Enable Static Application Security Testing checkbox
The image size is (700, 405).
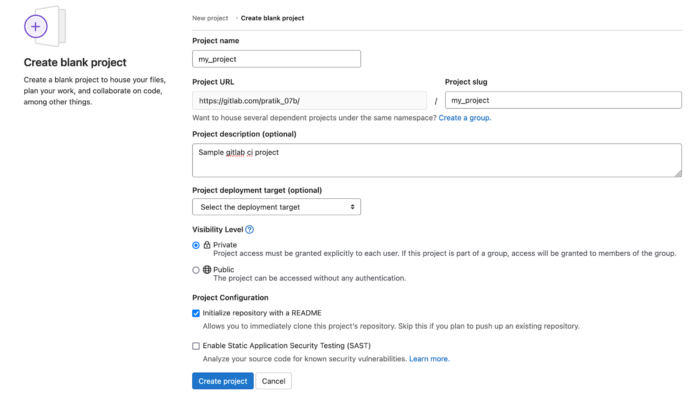(196, 346)
